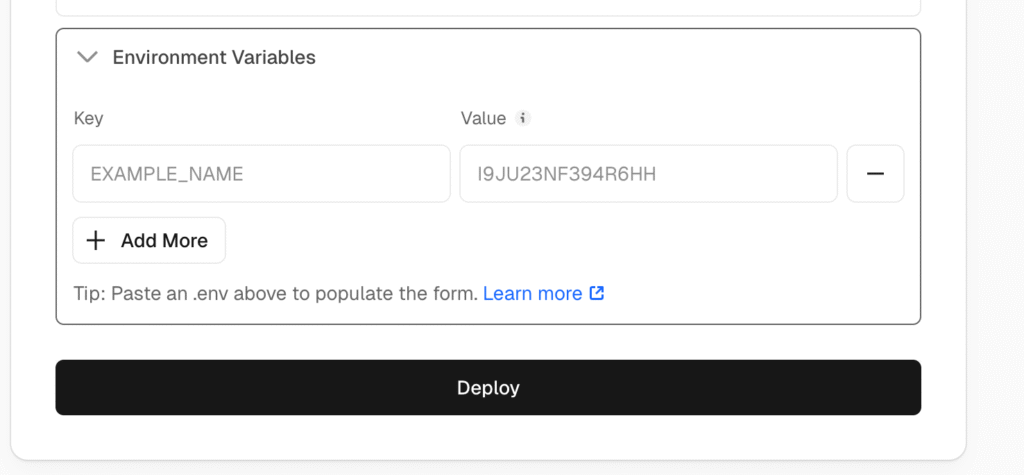Click the white card area below Deploy
The height and width of the screenshot is (475, 1024).
pyautogui.click(x=488, y=436)
